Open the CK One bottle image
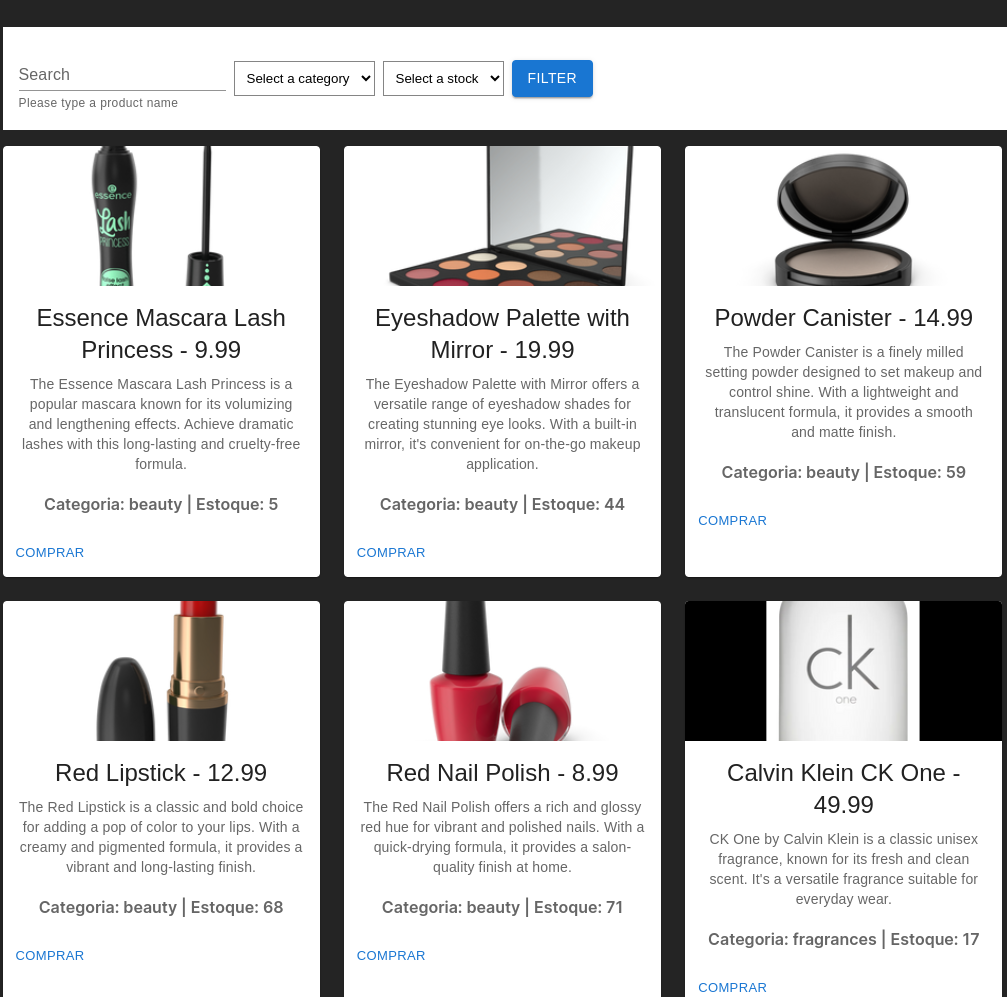The height and width of the screenshot is (997, 1007). coord(843,671)
